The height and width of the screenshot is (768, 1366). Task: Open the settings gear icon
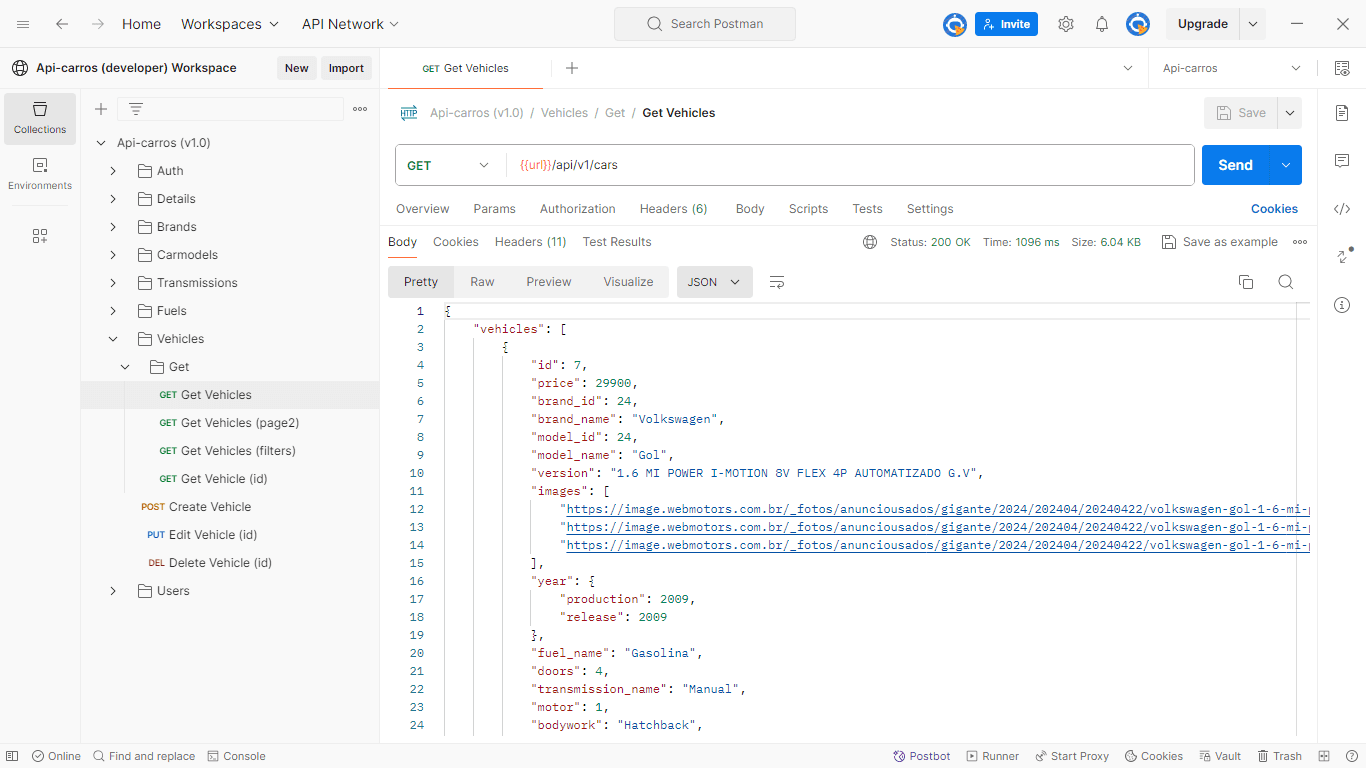[1066, 24]
